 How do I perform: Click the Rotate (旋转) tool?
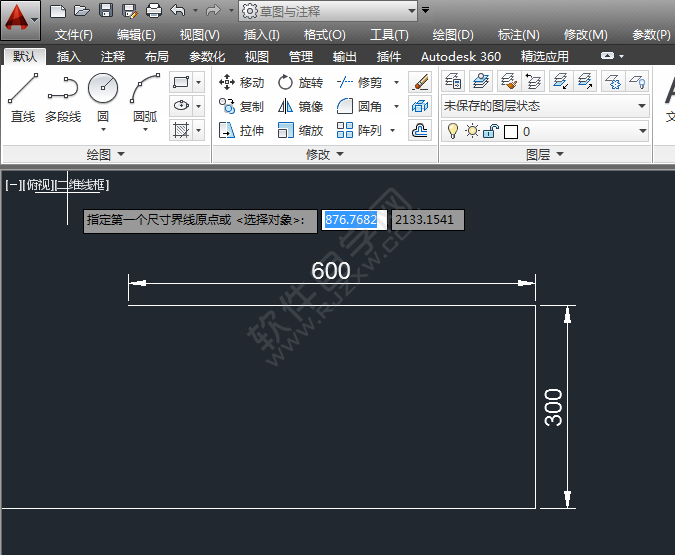(x=300, y=82)
